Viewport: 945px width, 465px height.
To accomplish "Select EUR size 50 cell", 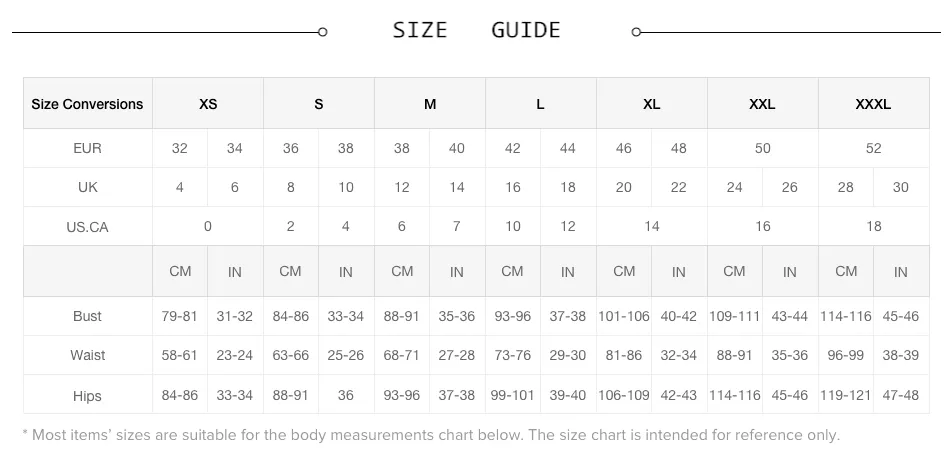I will (x=762, y=148).
